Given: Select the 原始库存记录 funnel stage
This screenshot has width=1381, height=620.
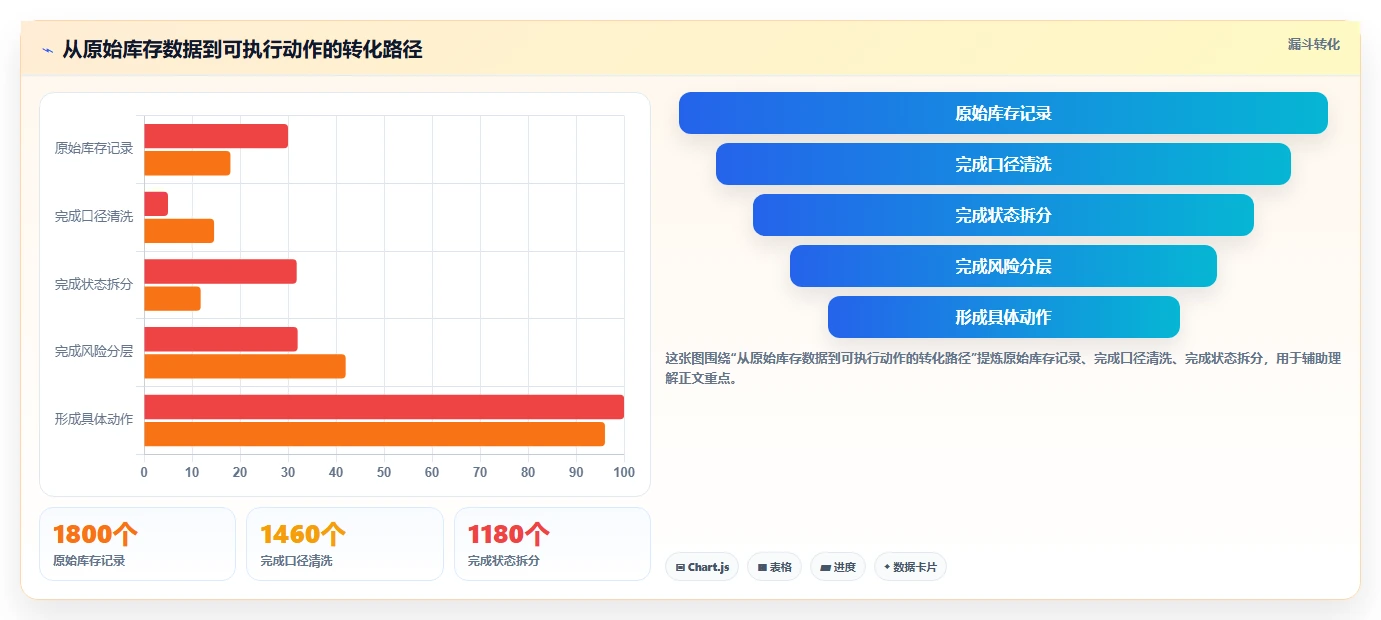Looking at the screenshot, I should click(x=1003, y=113).
